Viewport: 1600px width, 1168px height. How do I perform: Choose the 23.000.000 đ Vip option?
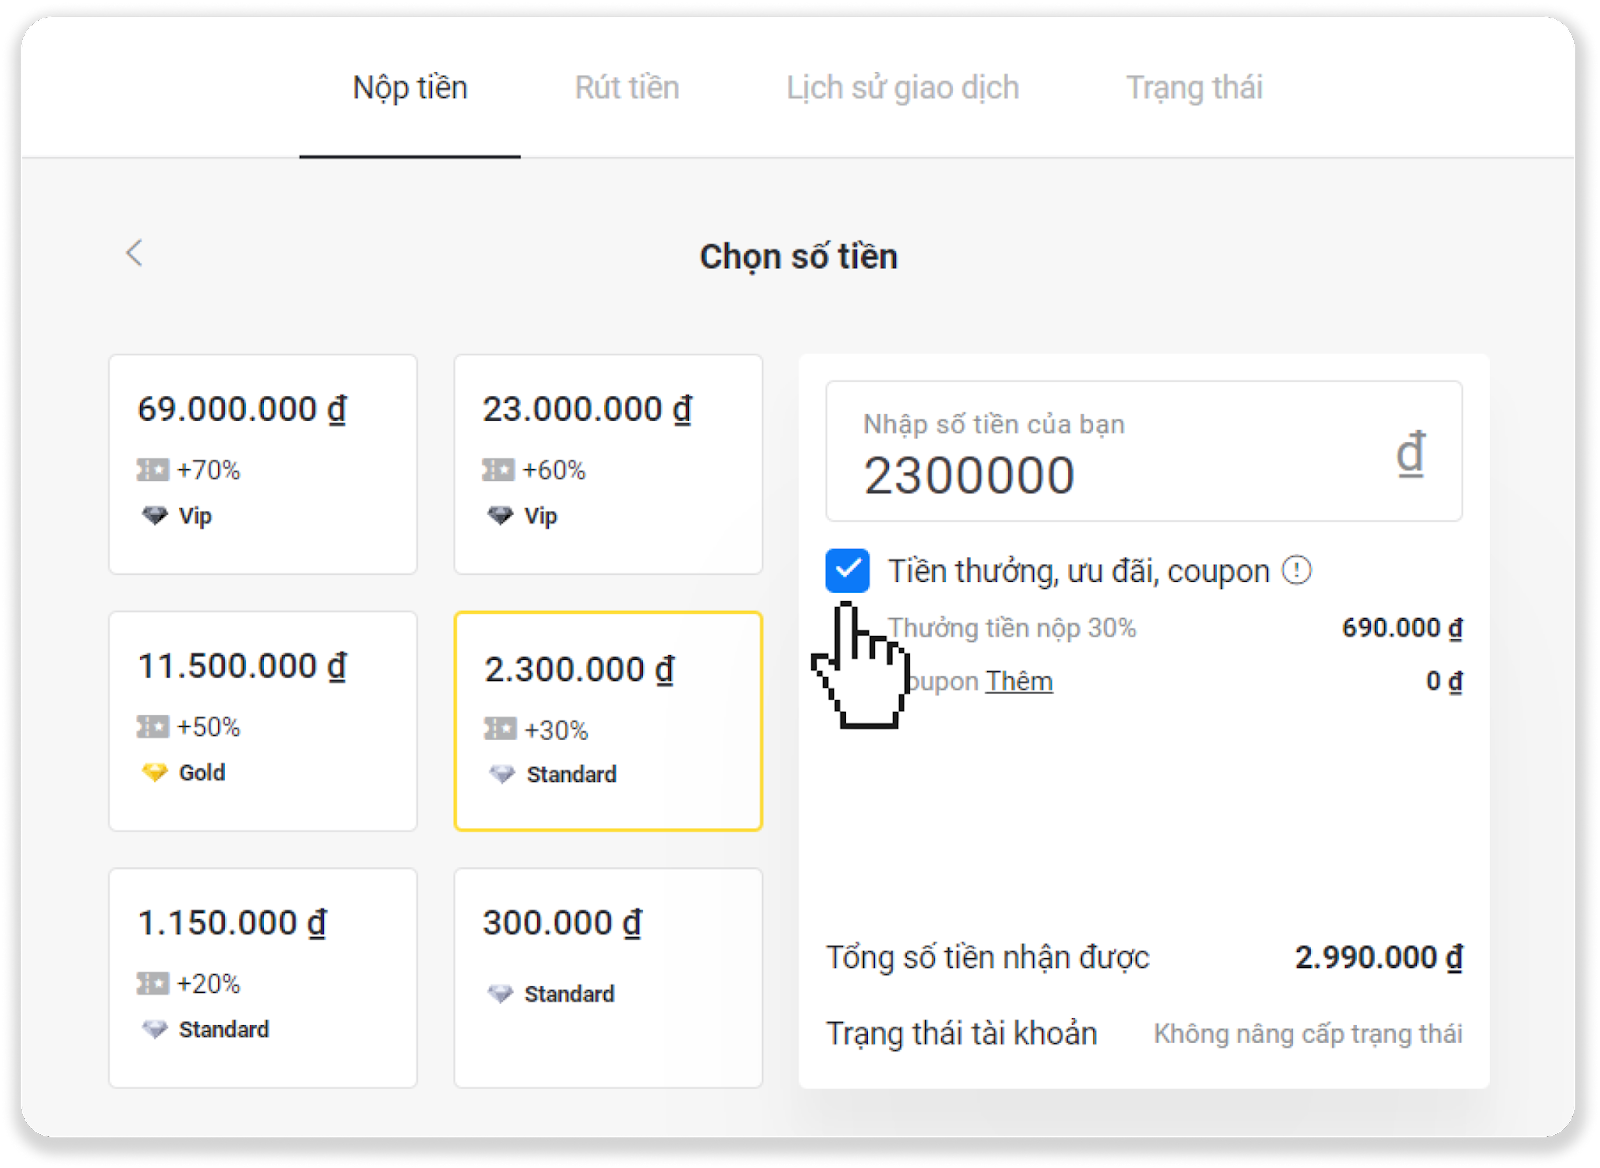608,464
